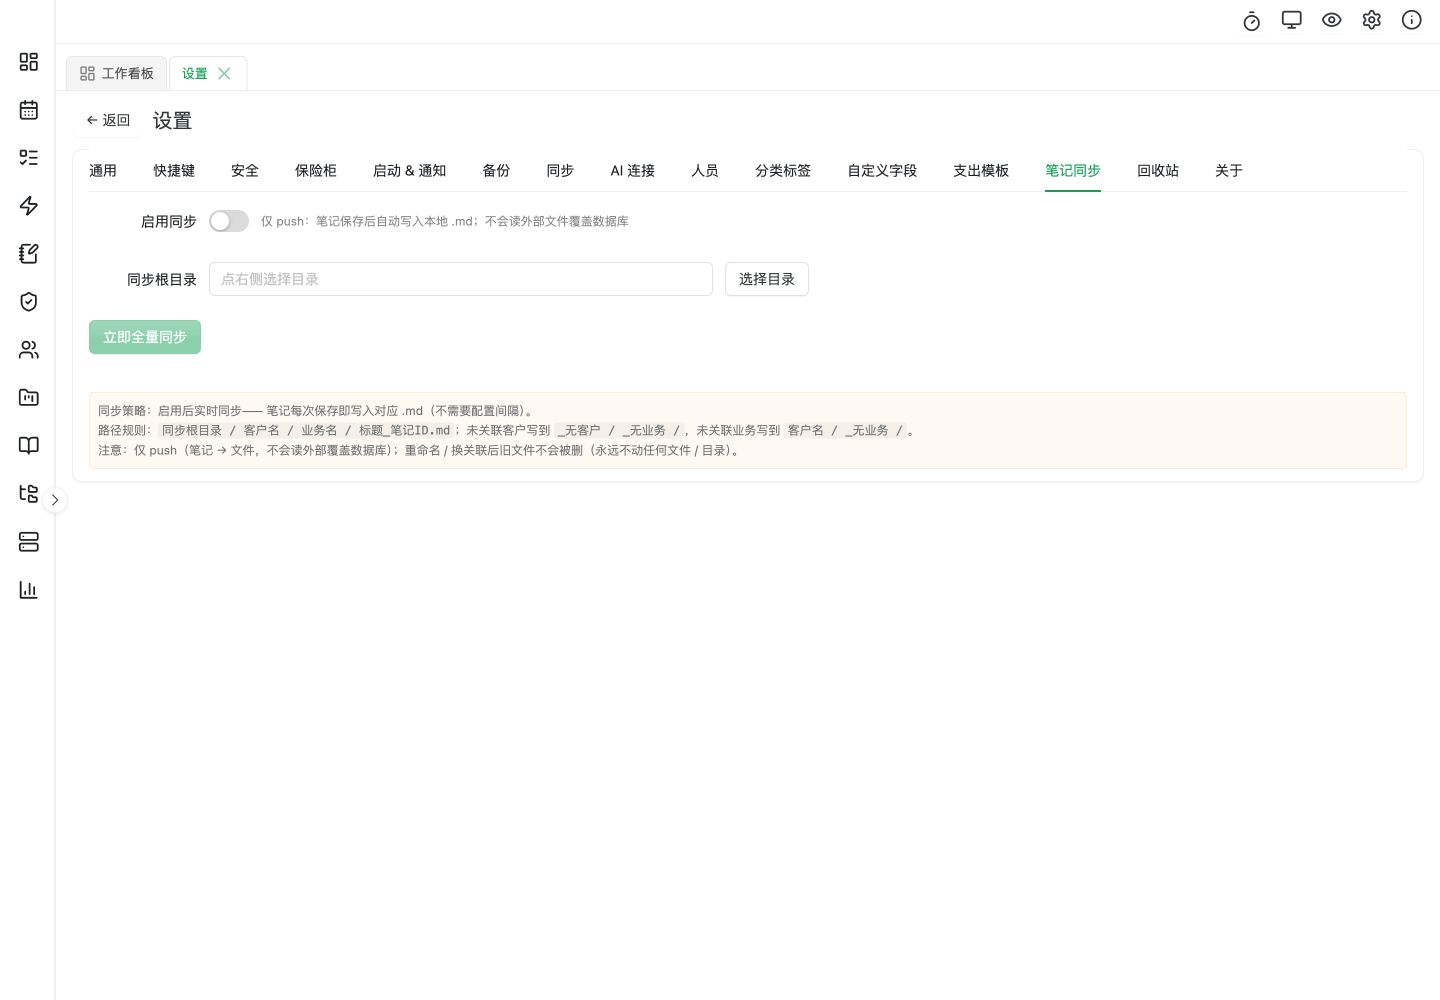Open the shield checkmark sidebar icon
The height and width of the screenshot is (1000, 1440).
[29, 302]
